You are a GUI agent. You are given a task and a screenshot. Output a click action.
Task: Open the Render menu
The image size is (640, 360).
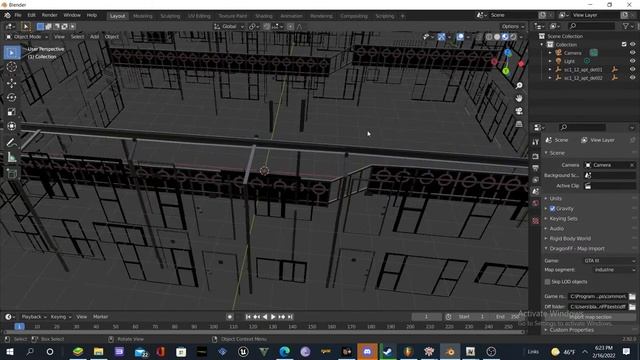pyautogui.click(x=49, y=16)
